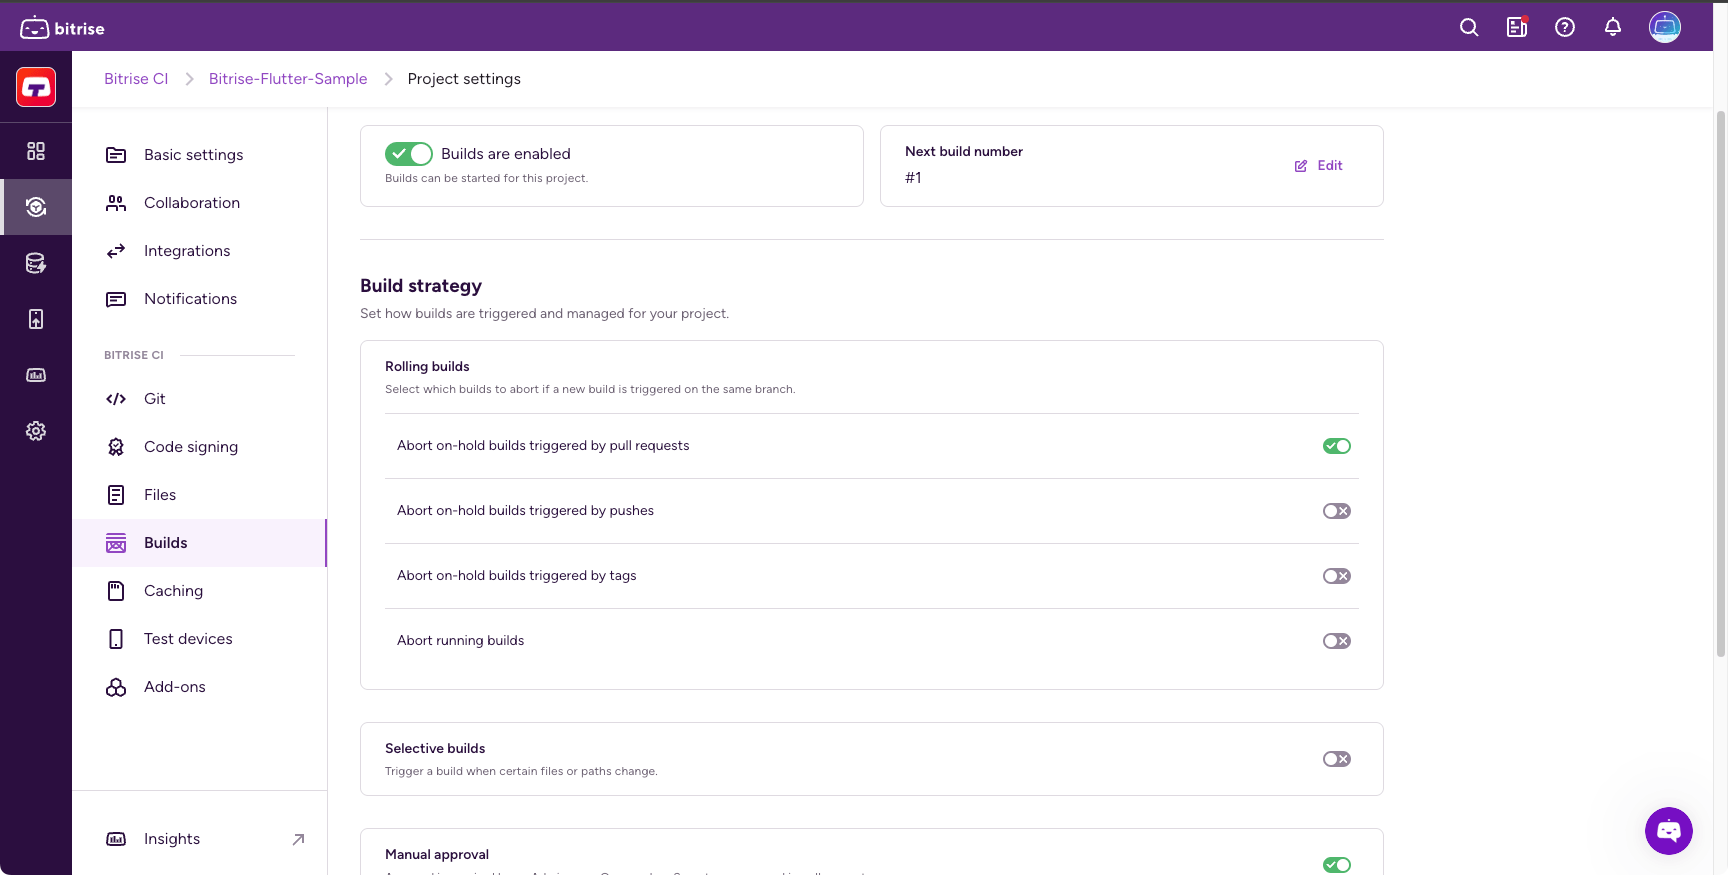This screenshot has height=875, width=1728.
Task: Navigate to Bitrise-Flutter-Sample breadcrumb
Action: [x=288, y=79]
